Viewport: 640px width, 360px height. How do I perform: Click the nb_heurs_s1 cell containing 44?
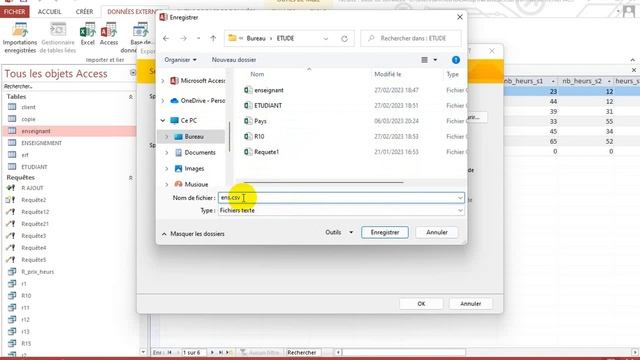click(x=531, y=101)
